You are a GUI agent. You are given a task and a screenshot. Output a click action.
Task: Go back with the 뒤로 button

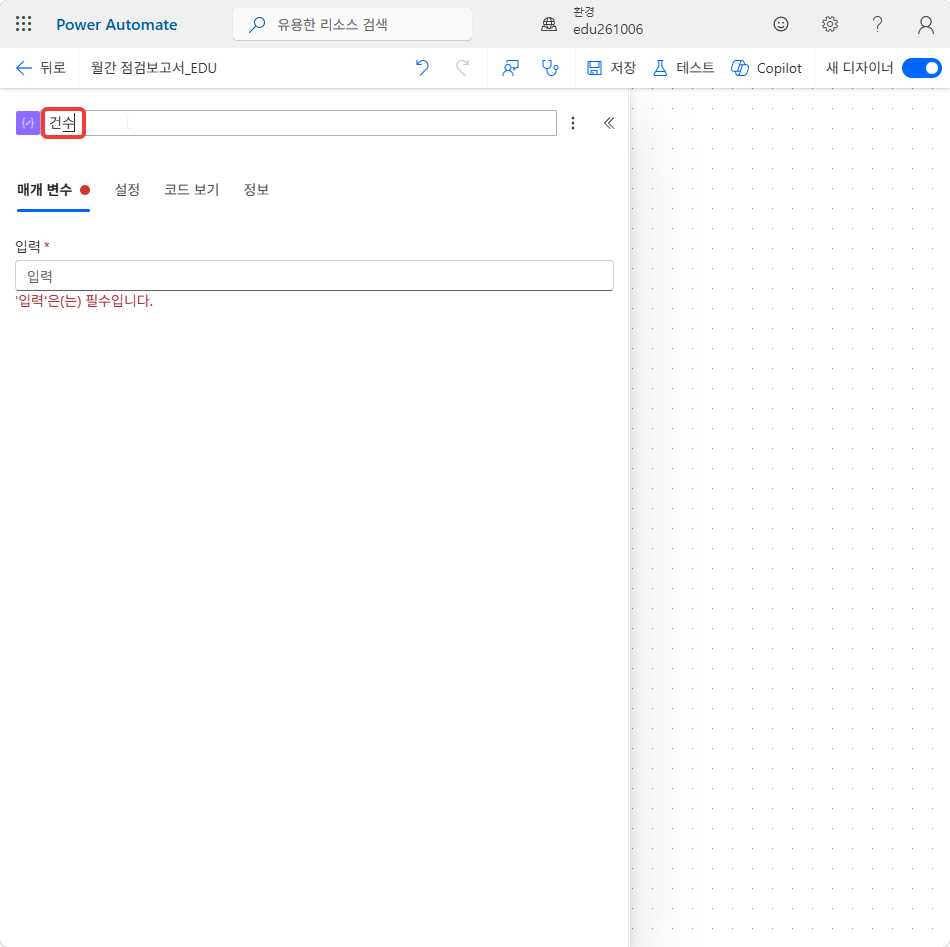click(x=41, y=68)
